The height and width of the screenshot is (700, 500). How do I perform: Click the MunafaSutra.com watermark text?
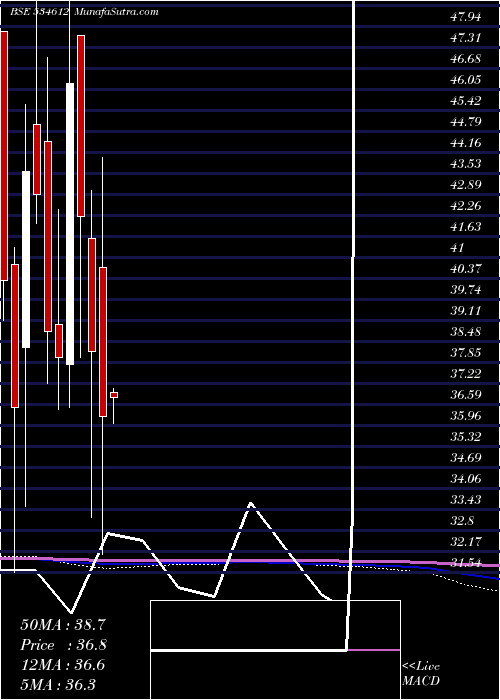click(116, 12)
